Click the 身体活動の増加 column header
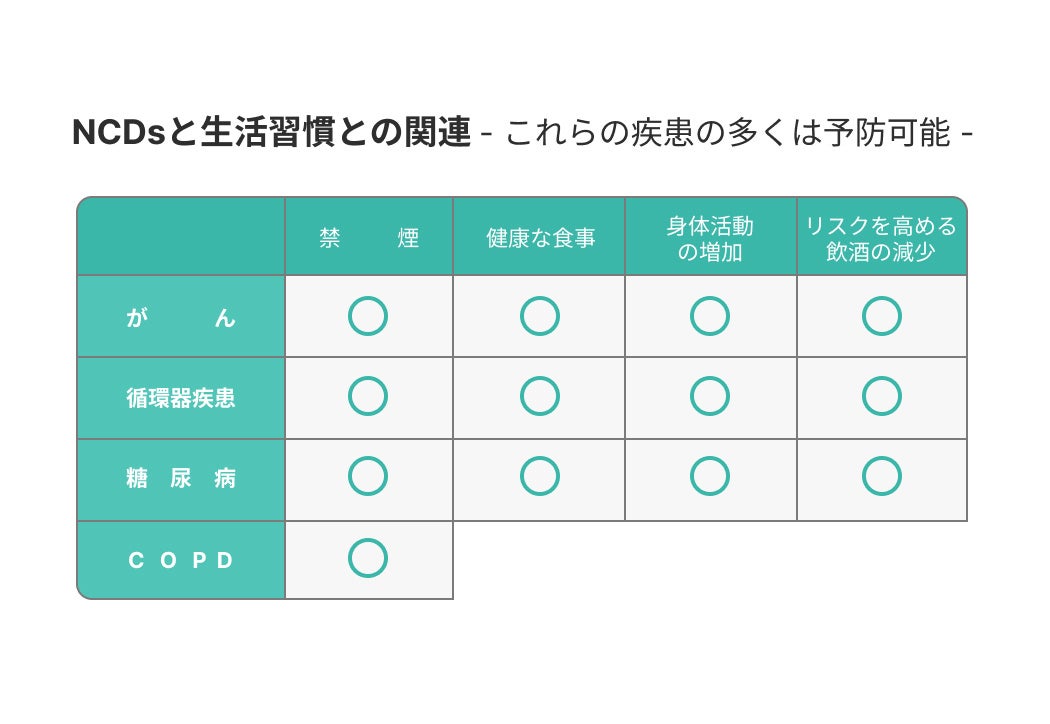The height and width of the screenshot is (724, 1050). click(x=710, y=238)
